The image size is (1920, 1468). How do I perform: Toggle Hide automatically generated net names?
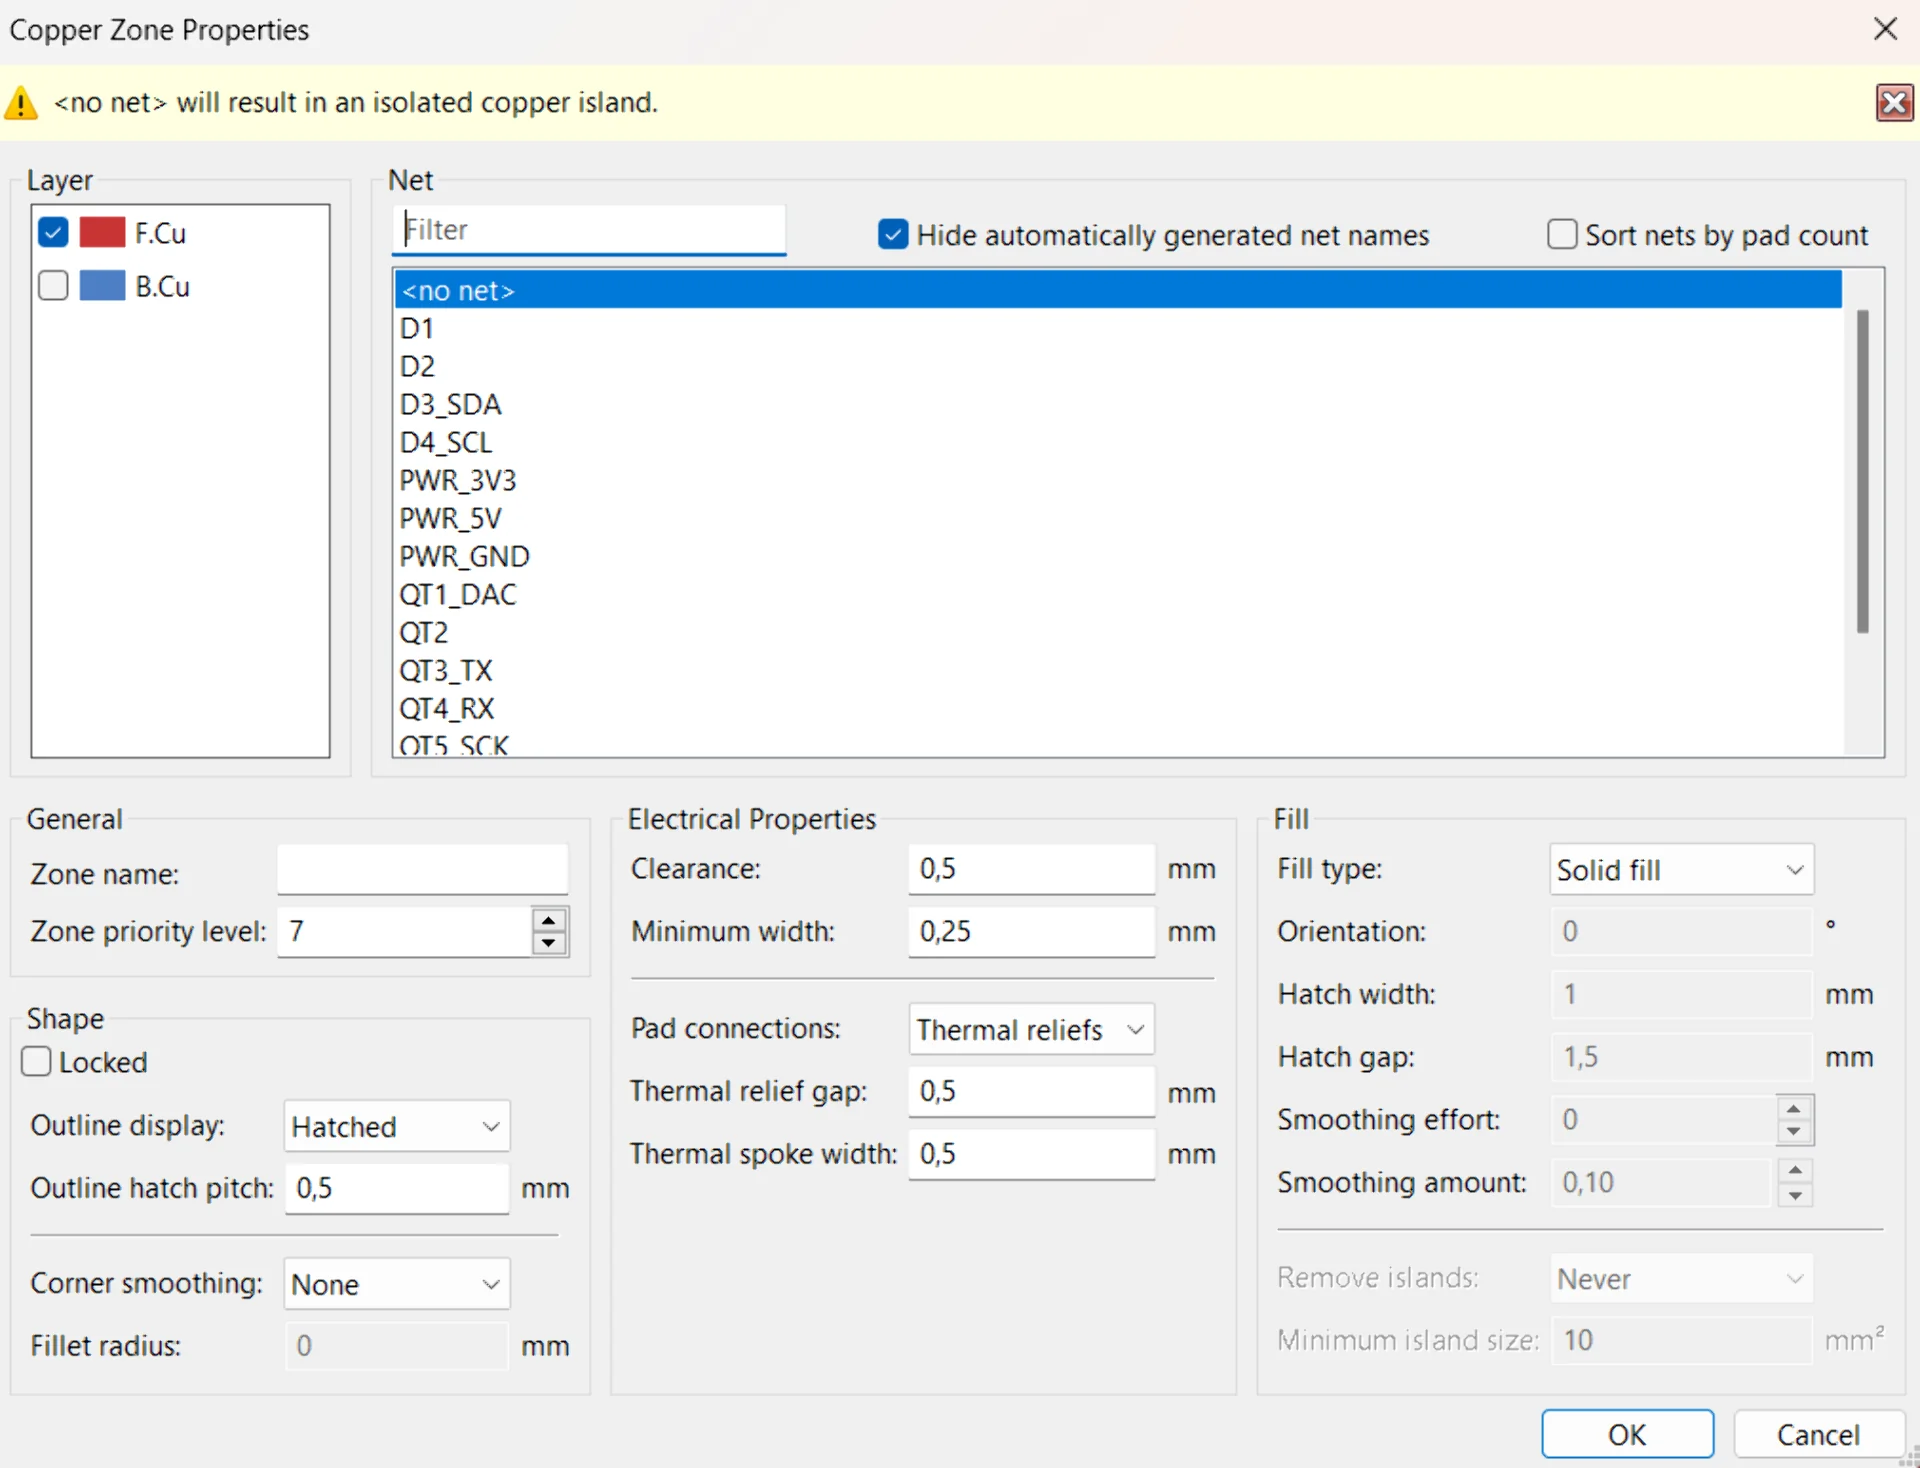(x=892, y=235)
